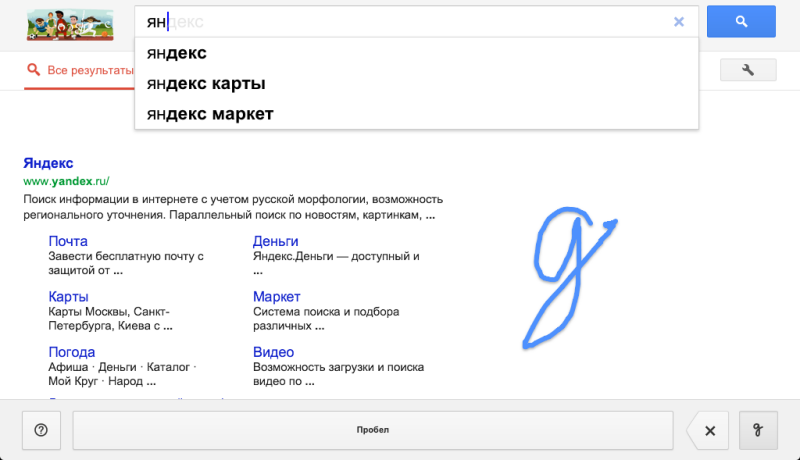Viewport: 800px width, 460px height.
Task: Focus the search input field
Action: click(x=400, y=21)
